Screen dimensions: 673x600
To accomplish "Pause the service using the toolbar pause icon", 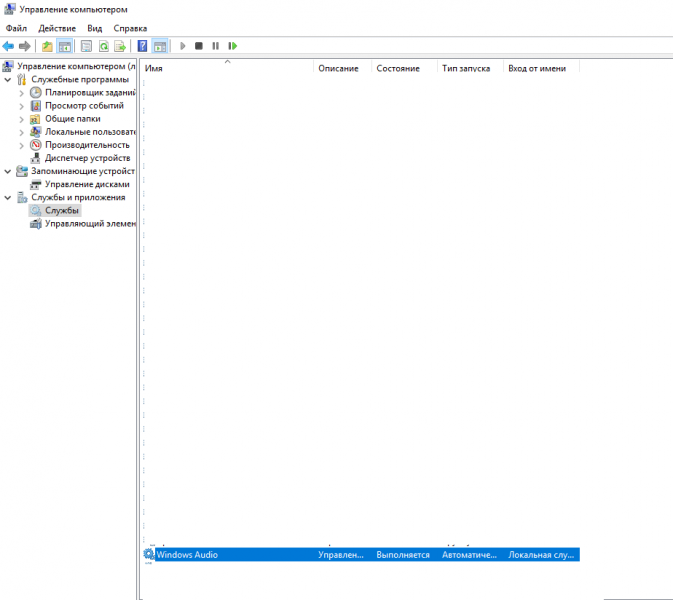I will pos(216,46).
